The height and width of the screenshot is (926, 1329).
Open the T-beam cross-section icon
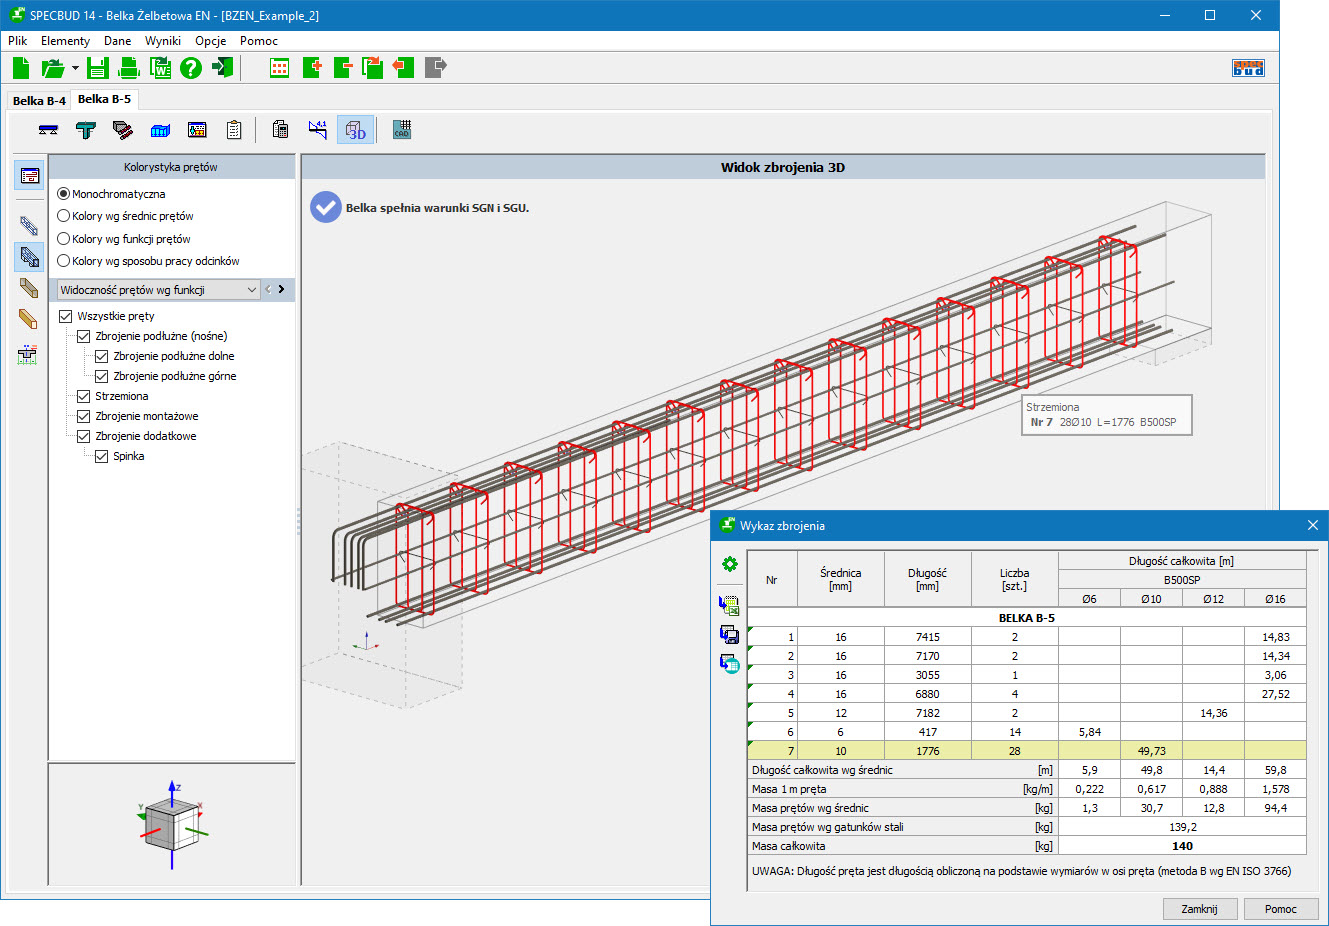[86, 130]
